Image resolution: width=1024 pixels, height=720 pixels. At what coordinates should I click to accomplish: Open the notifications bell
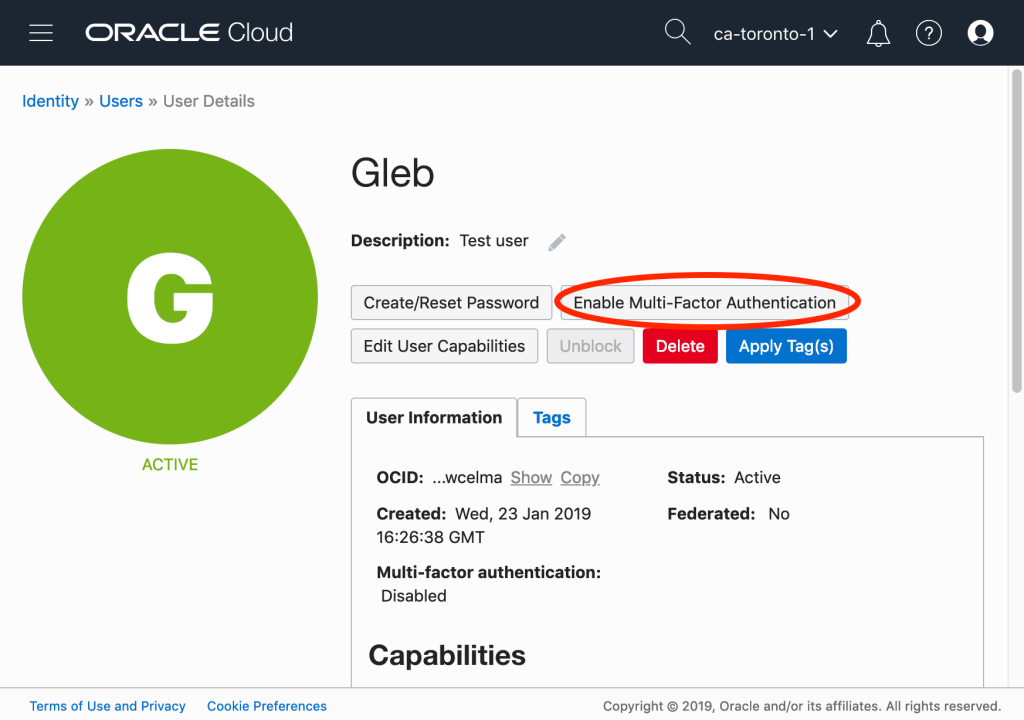(x=878, y=33)
